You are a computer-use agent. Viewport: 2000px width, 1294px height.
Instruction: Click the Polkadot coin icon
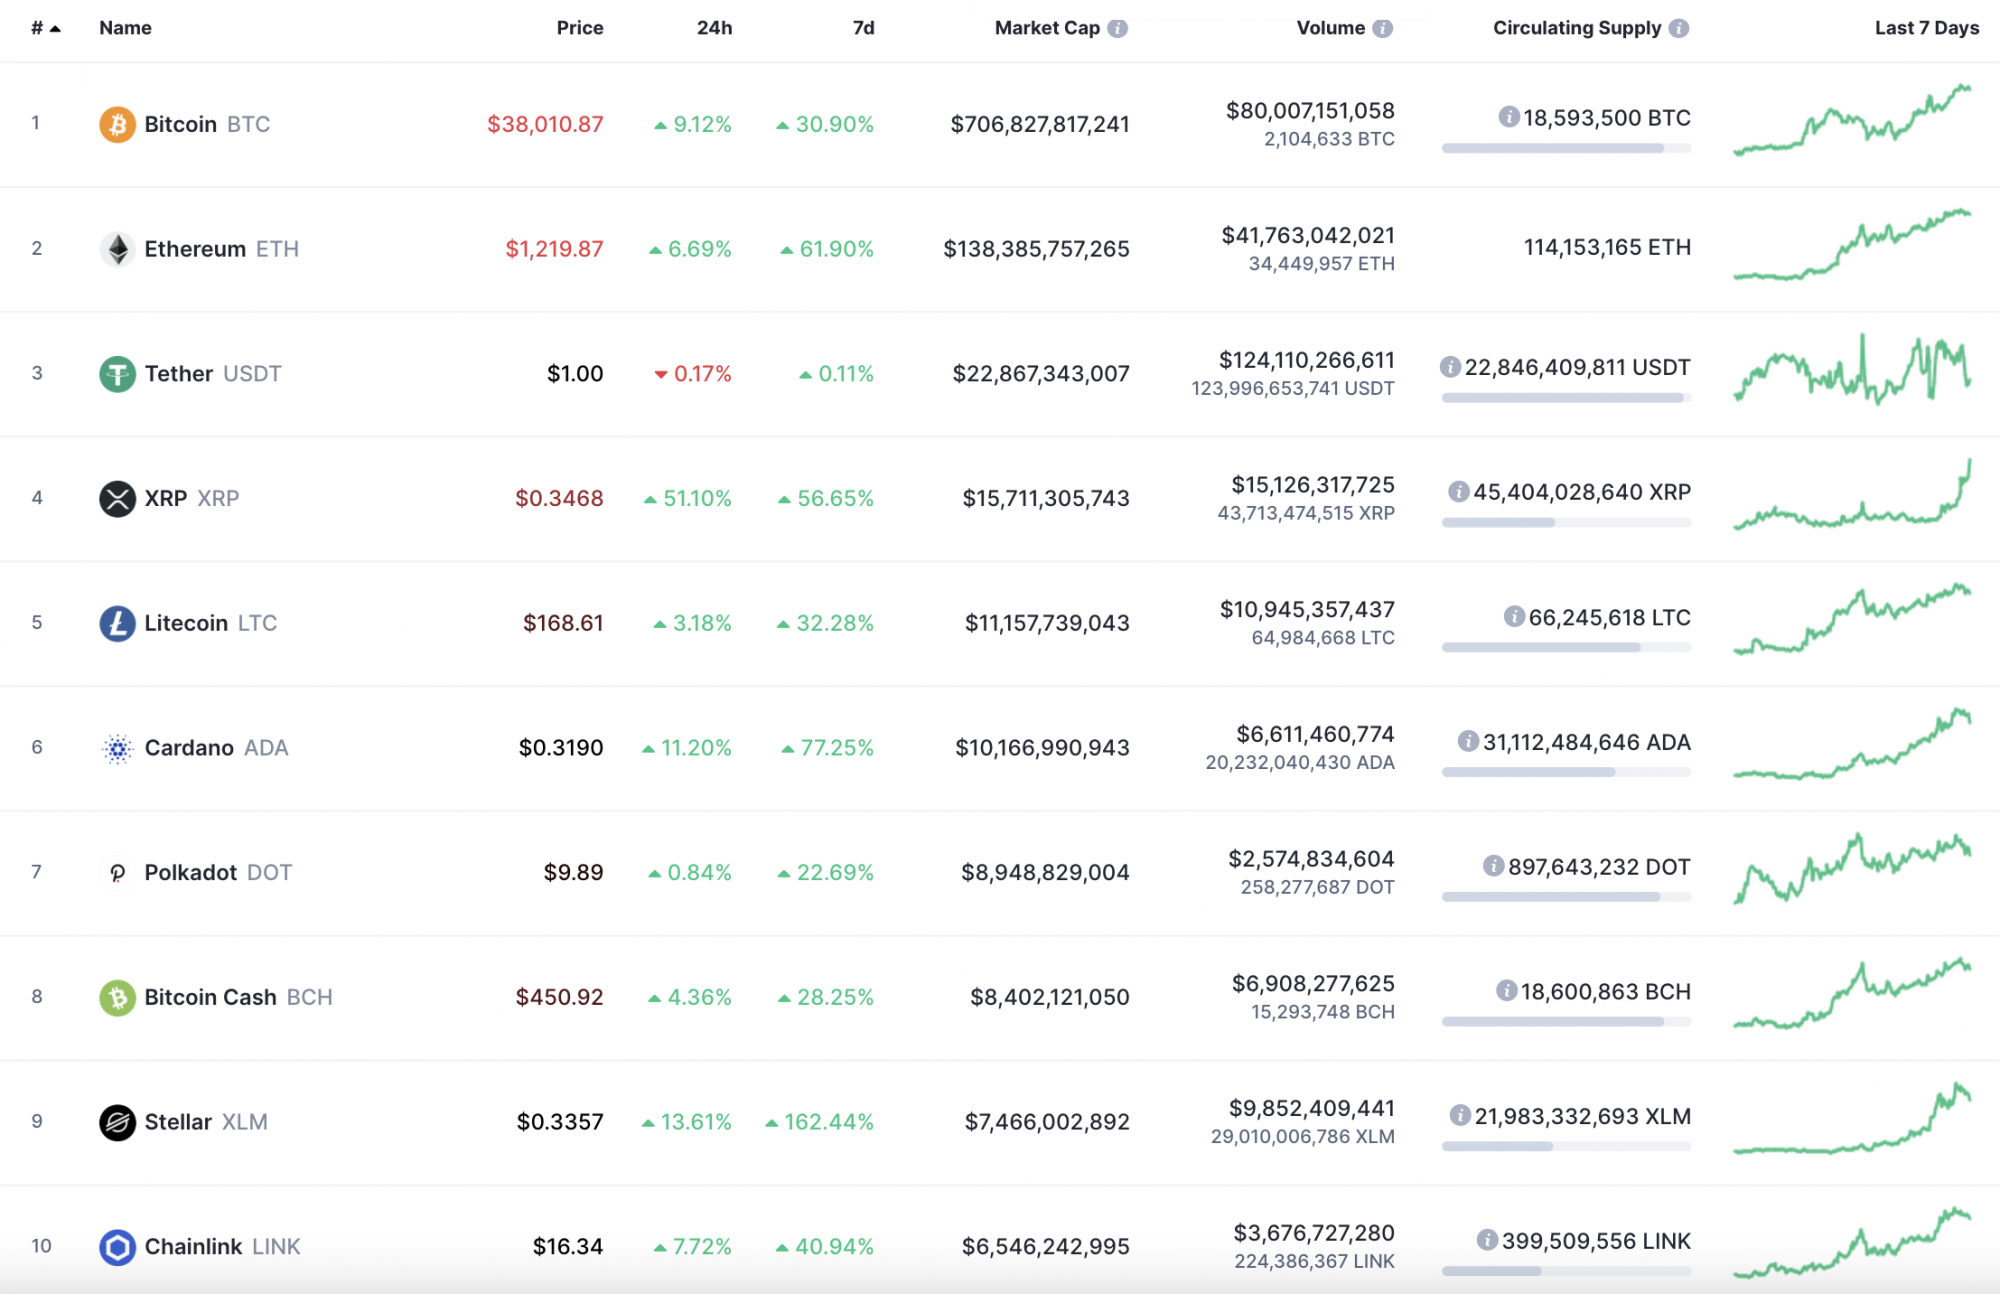[117, 872]
